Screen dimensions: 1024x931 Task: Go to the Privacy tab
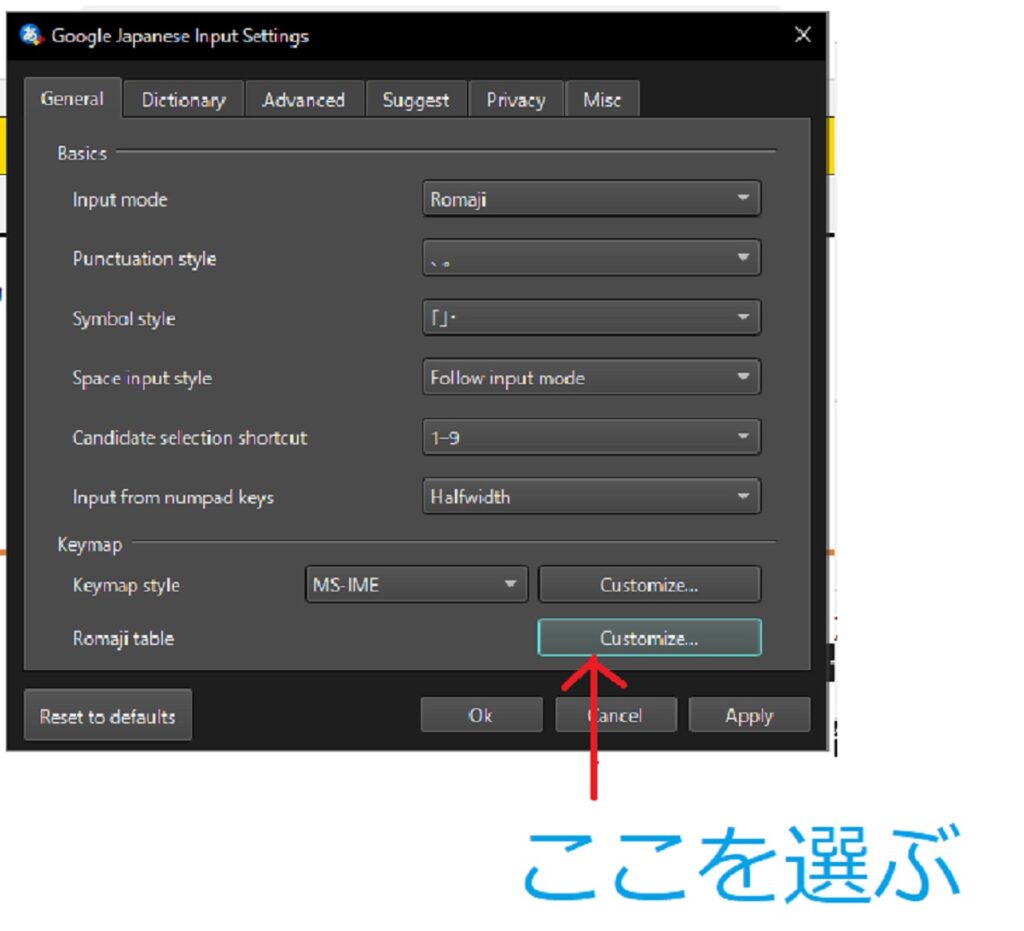click(x=516, y=100)
